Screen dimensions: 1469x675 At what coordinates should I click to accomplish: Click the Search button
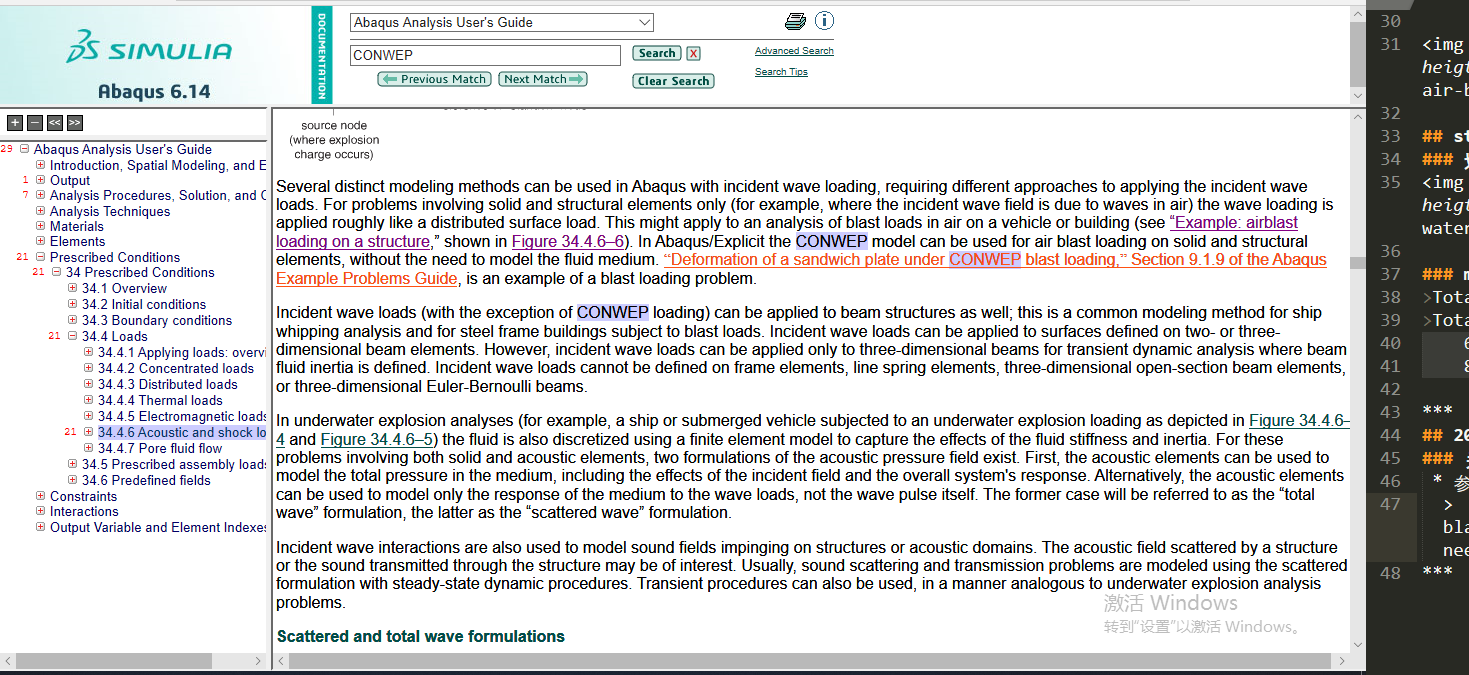point(657,53)
